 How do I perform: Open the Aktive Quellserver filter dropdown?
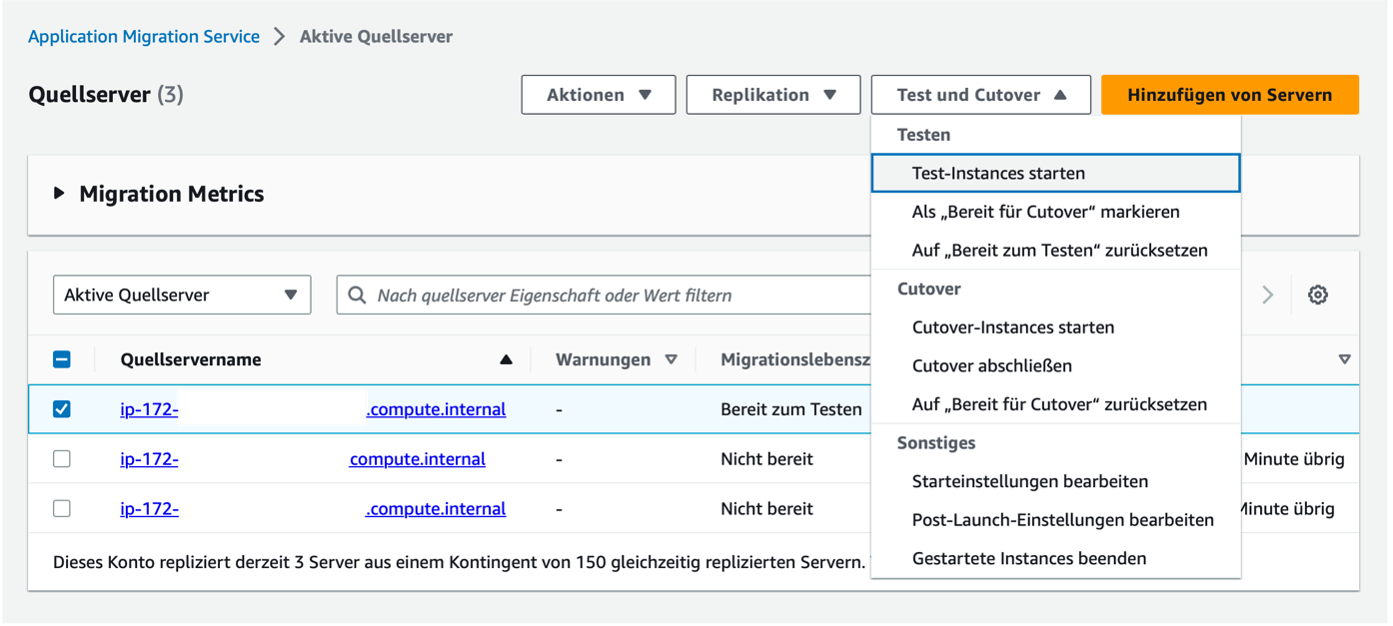coord(181,294)
